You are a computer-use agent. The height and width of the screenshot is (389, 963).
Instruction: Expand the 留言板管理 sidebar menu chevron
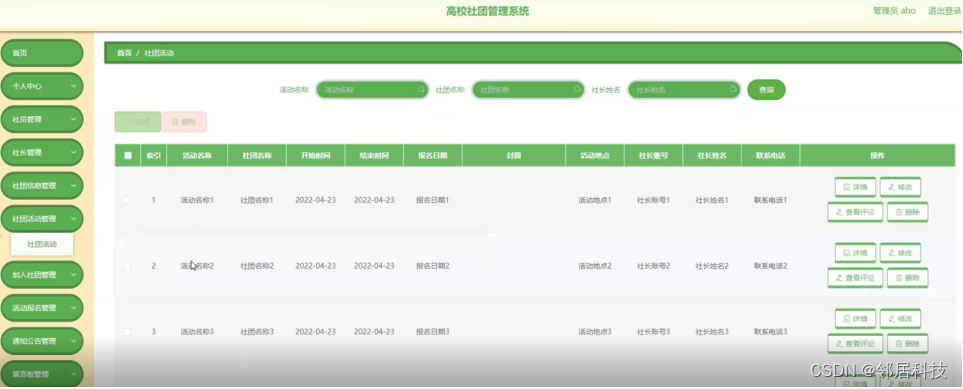point(74,374)
